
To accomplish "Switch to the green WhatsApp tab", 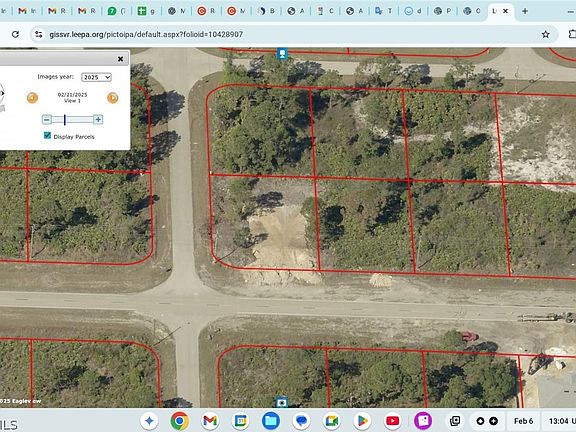I will (x=116, y=11).
